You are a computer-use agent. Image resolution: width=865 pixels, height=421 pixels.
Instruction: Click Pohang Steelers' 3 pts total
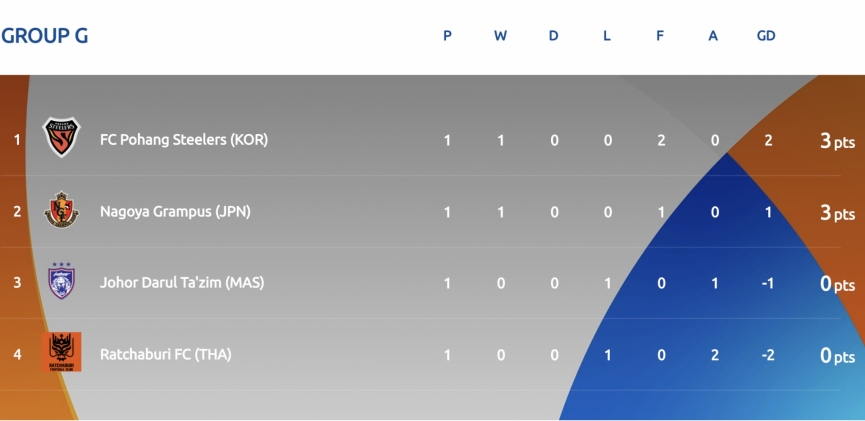(x=837, y=142)
